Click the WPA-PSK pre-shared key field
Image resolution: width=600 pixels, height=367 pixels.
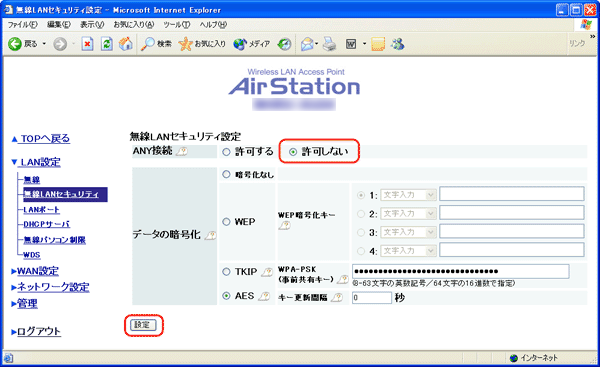tap(460, 271)
